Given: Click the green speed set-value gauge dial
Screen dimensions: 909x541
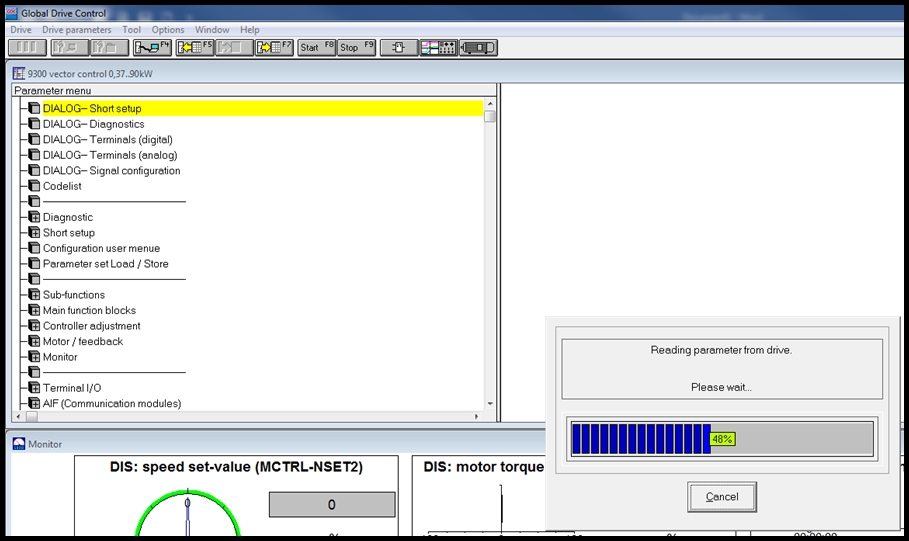Looking at the screenshot, I should coord(187,514).
